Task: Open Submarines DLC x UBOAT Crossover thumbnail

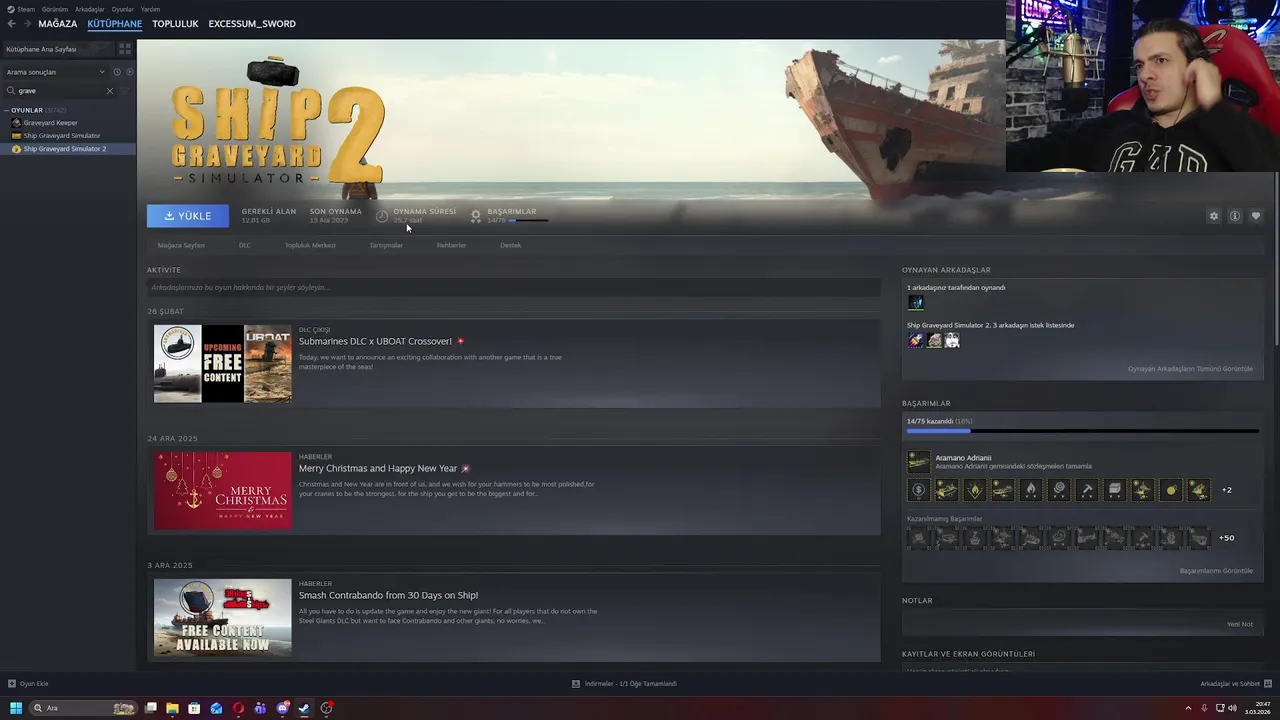Action: pyautogui.click(x=223, y=364)
